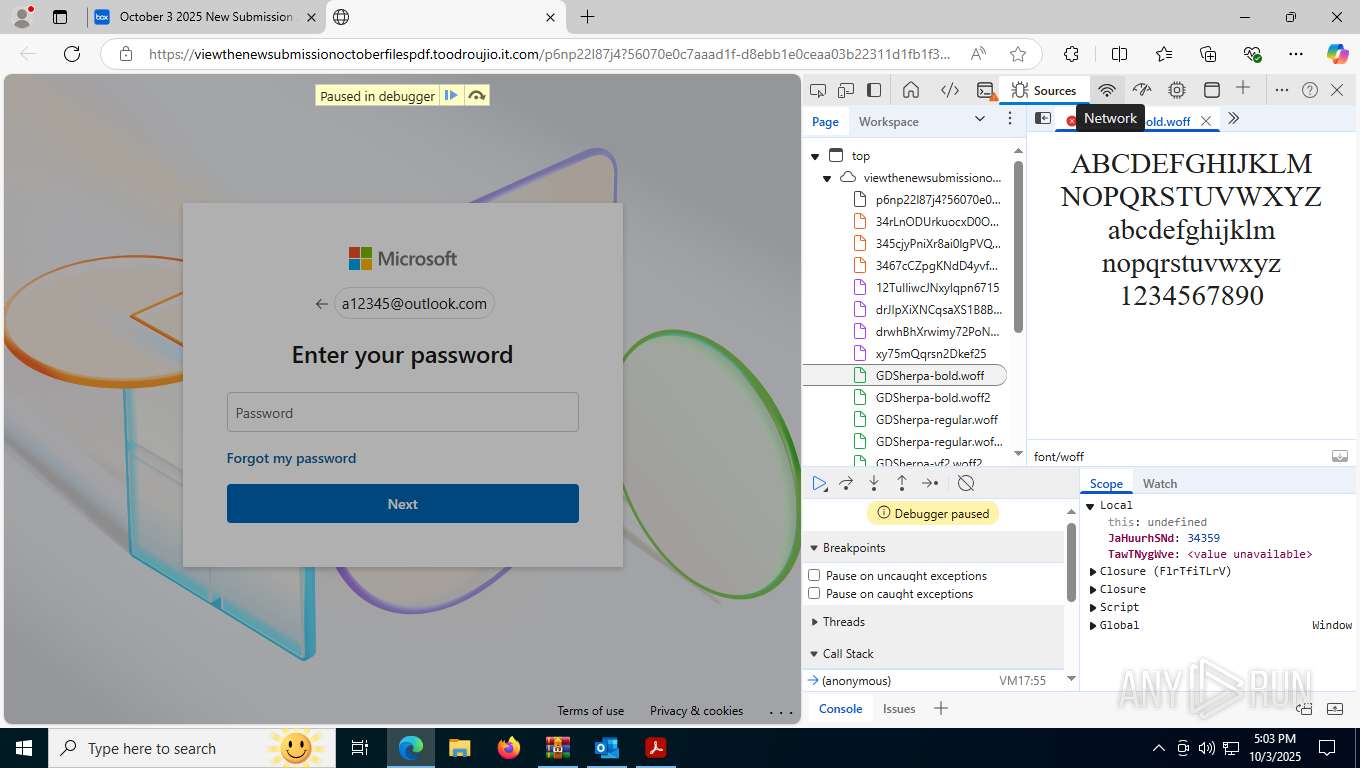
Task: Click Forgot my password link
Action: point(291,458)
